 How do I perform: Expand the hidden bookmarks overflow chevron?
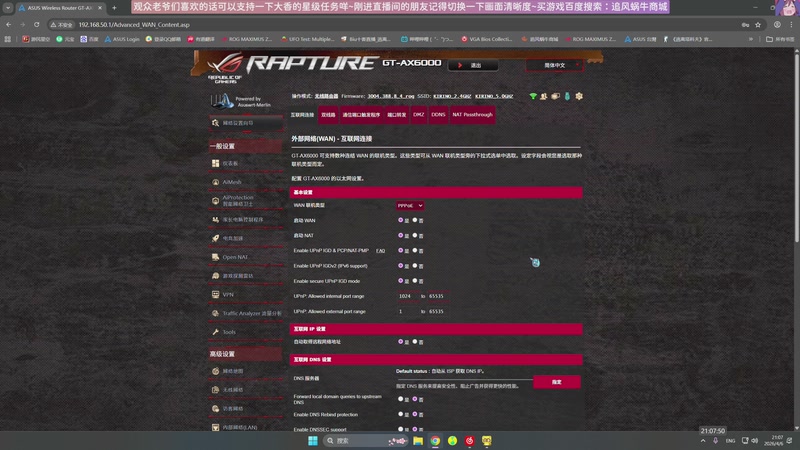(x=751, y=39)
